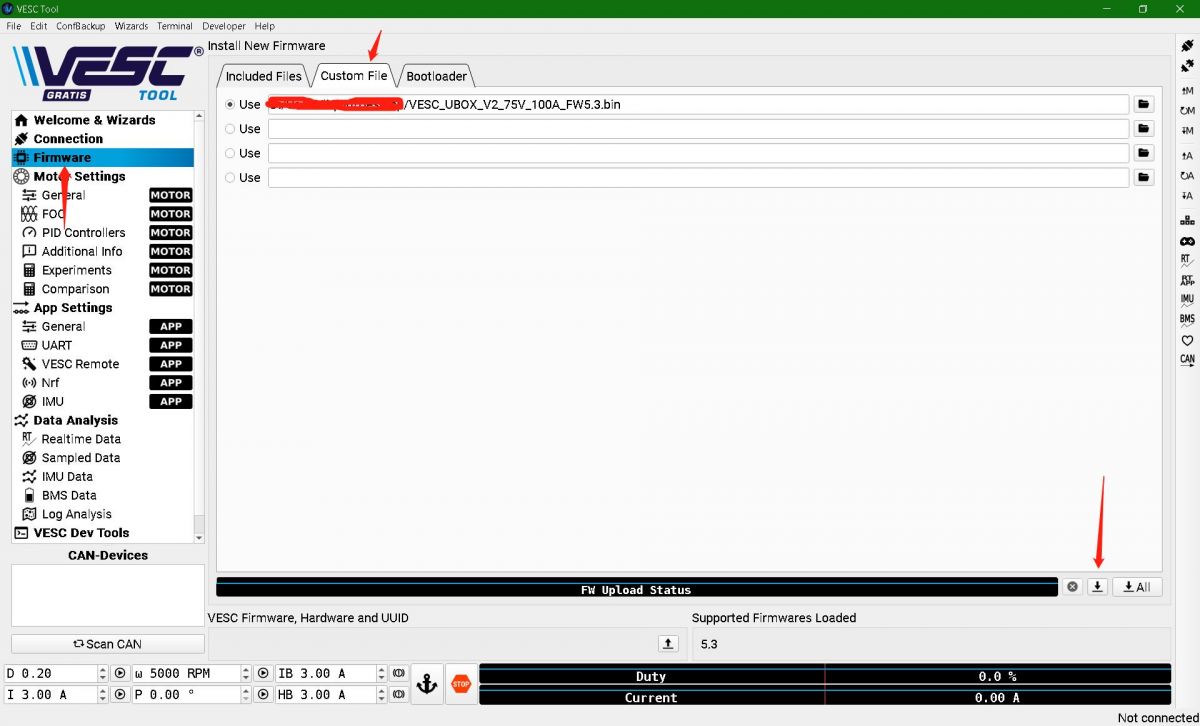Click play button next to D 0.20
The height and width of the screenshot is (726, 1200).
click(120, 673)
